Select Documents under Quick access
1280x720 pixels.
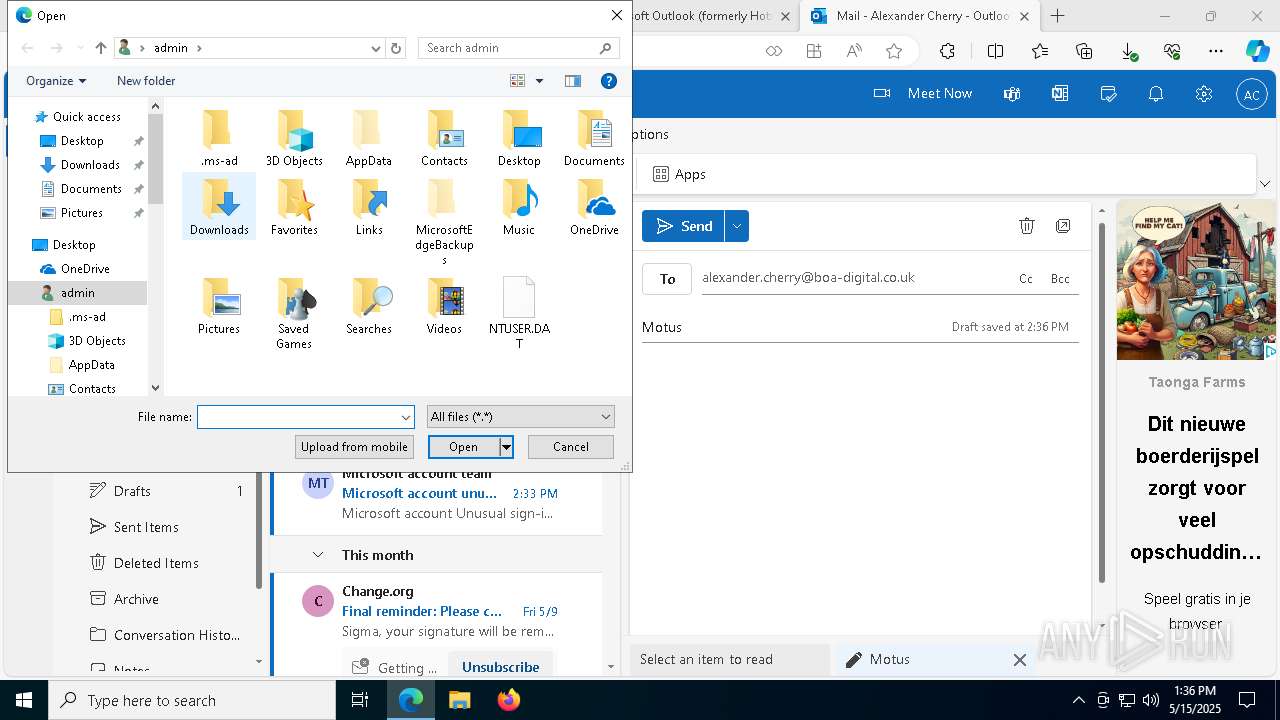point(91,189)
